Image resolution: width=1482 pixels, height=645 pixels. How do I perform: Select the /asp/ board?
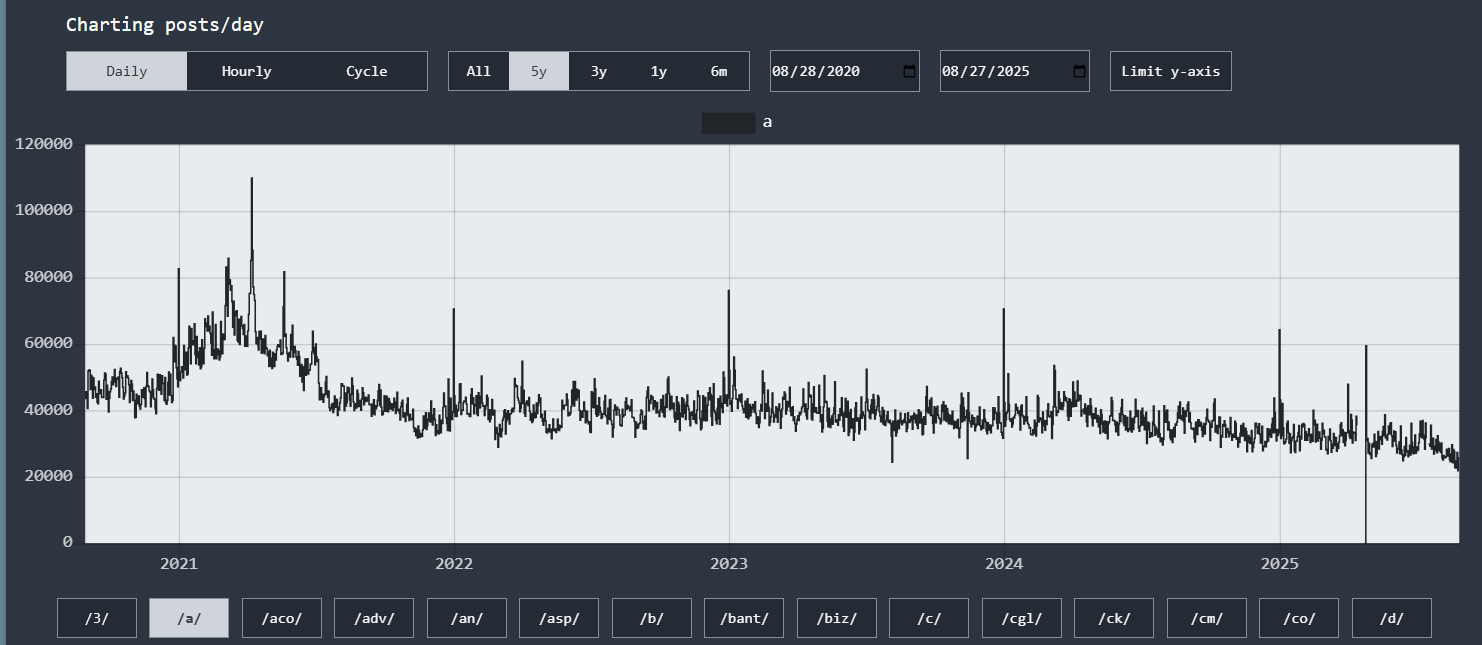559,618
